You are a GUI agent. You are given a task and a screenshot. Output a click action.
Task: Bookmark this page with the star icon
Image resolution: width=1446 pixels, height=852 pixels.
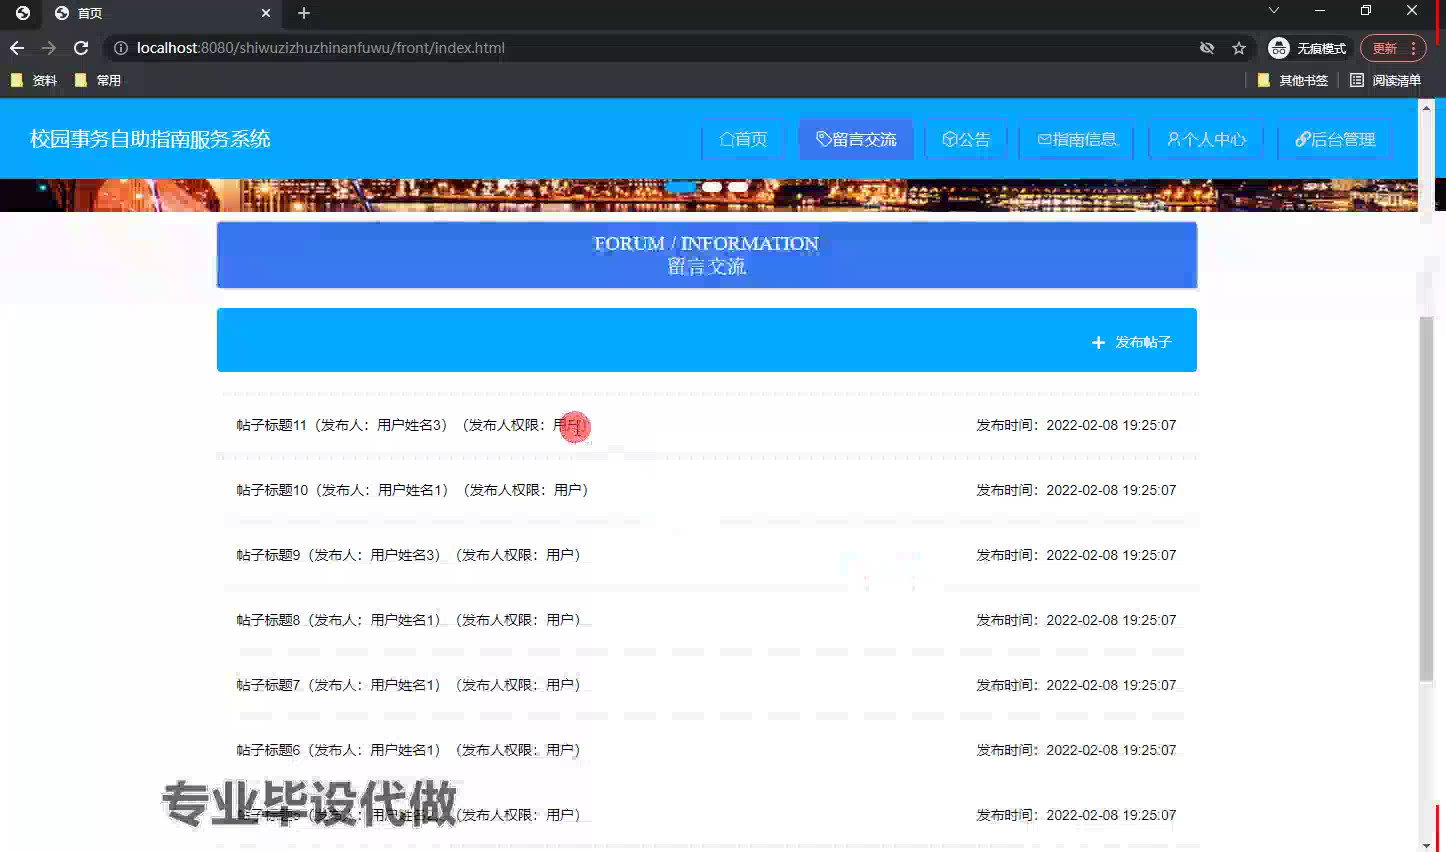(1239, 48)
